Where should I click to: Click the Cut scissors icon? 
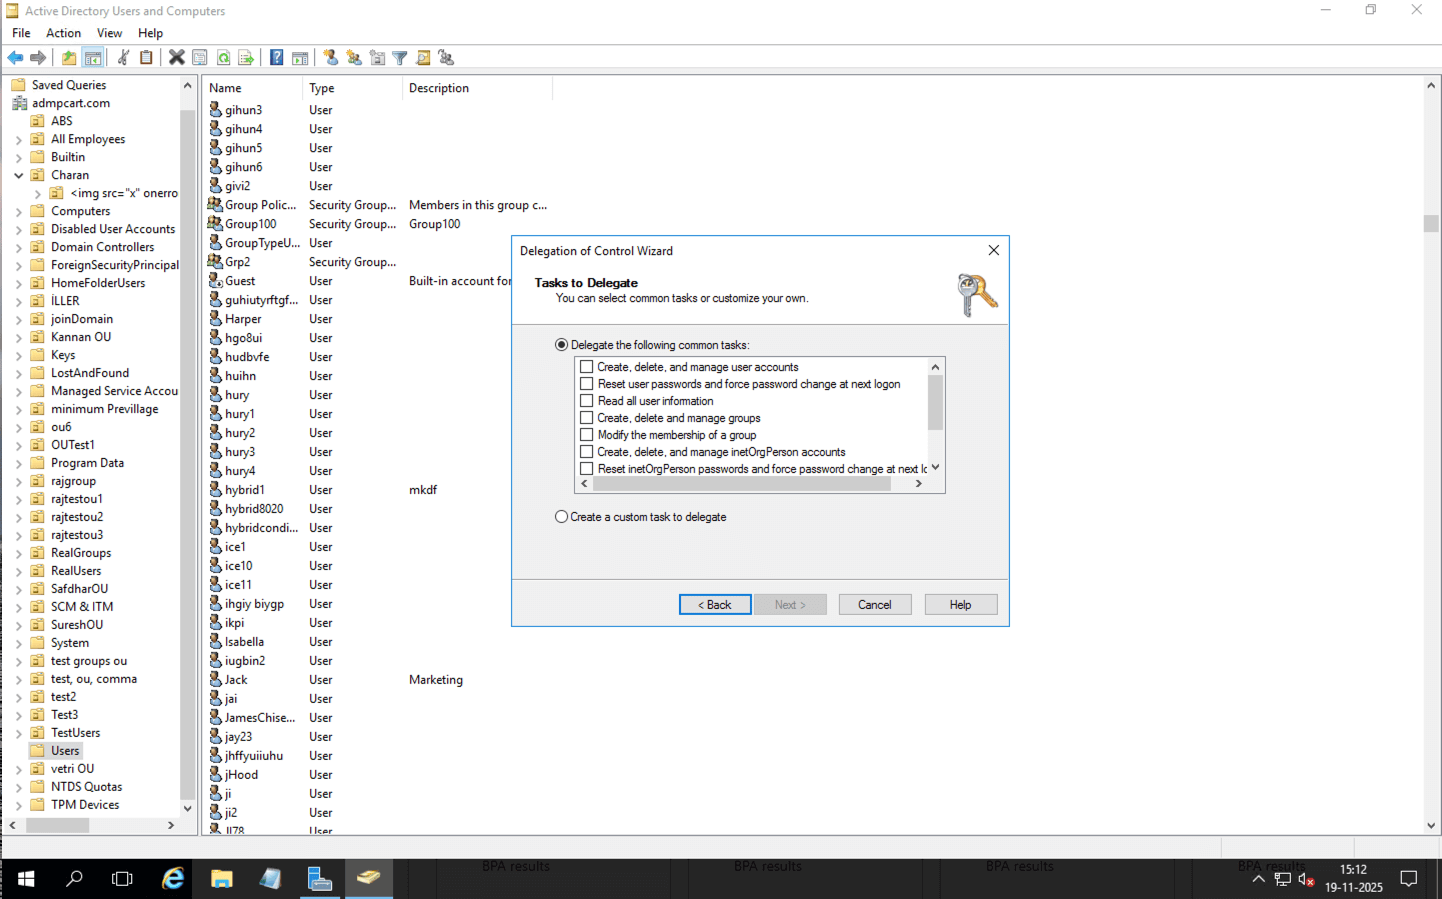[x=123, y=58]
